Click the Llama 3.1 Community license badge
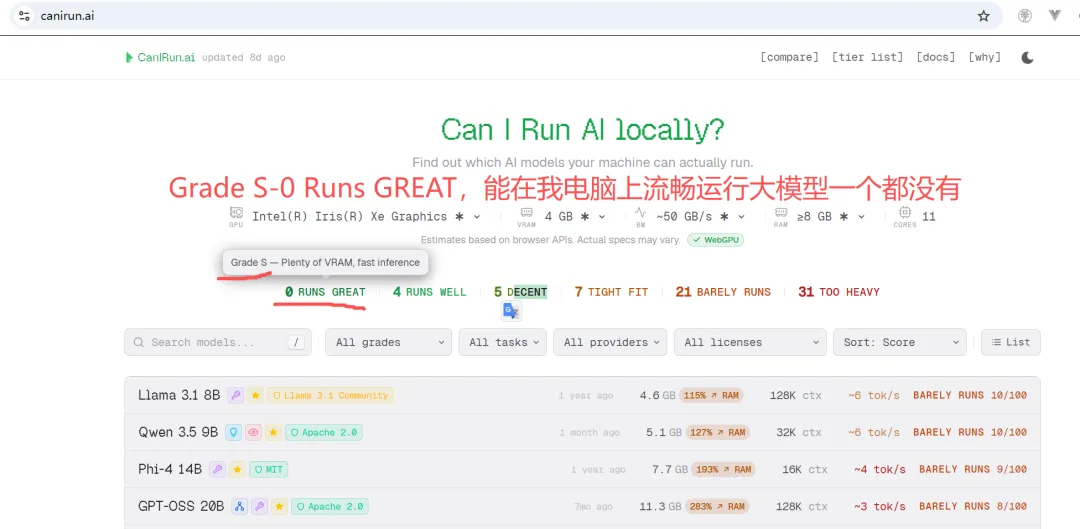1080x529 pixels. click(x=330, y=395)
